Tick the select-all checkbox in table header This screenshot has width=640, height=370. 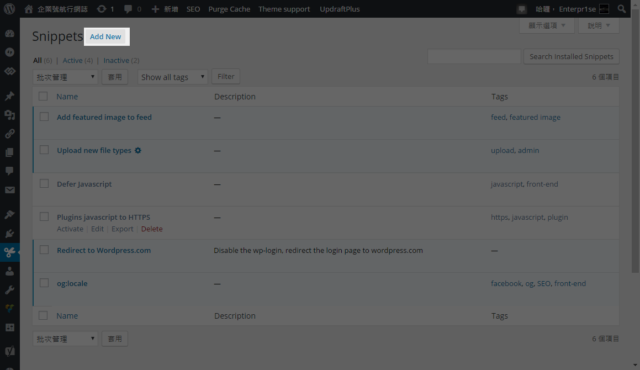coord(43,96)
